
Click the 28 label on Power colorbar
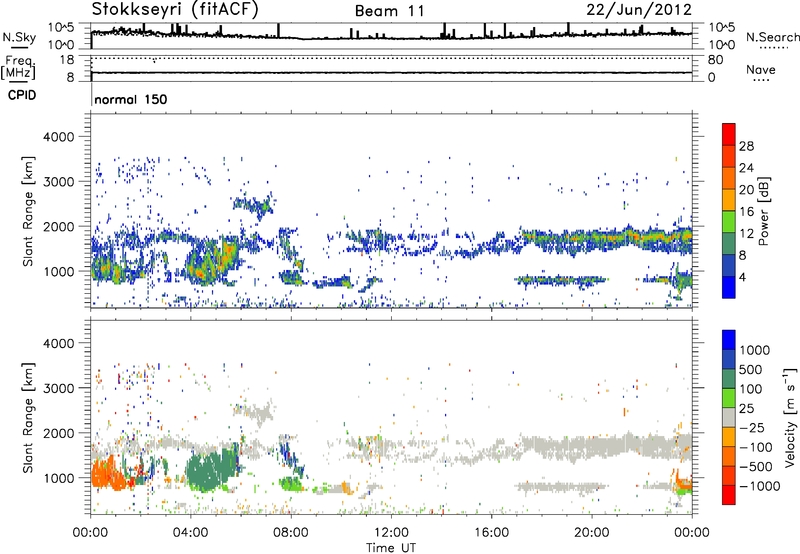[x=746, y=146]
